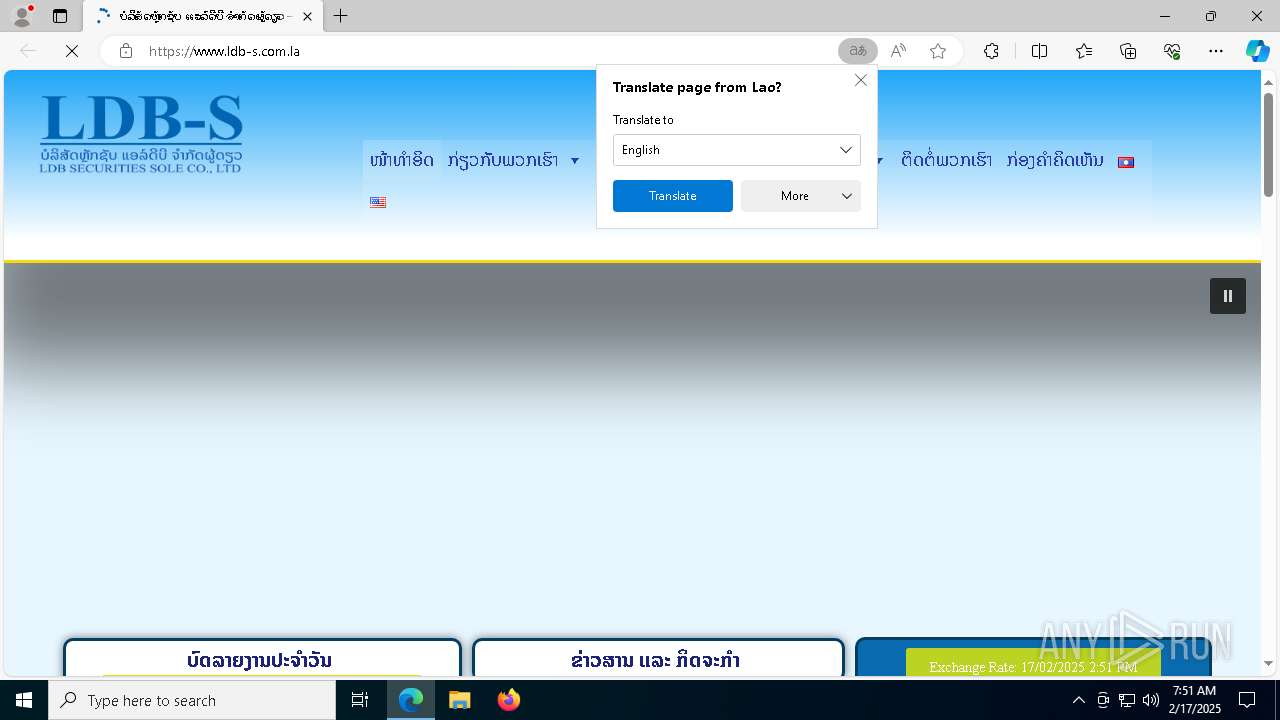Open File Explorer on taskbar
This screenshot has width=1280, height=720.
click(460, 700)
